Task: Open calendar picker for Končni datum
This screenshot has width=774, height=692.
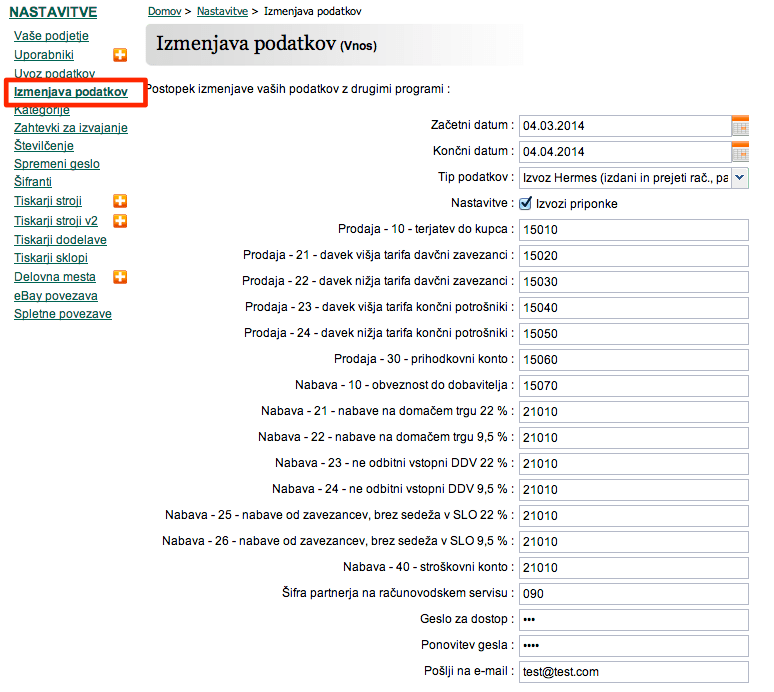Action: [740, 152]
